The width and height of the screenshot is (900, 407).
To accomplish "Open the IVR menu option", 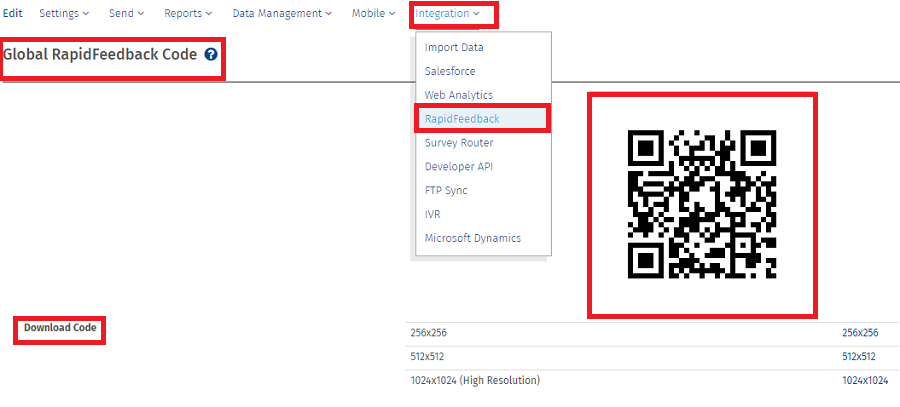I will coord(432,214).
